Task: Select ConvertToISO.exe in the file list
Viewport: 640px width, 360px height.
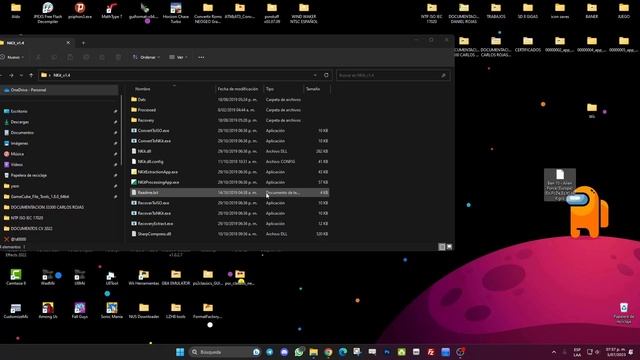Action: [229, 131]
